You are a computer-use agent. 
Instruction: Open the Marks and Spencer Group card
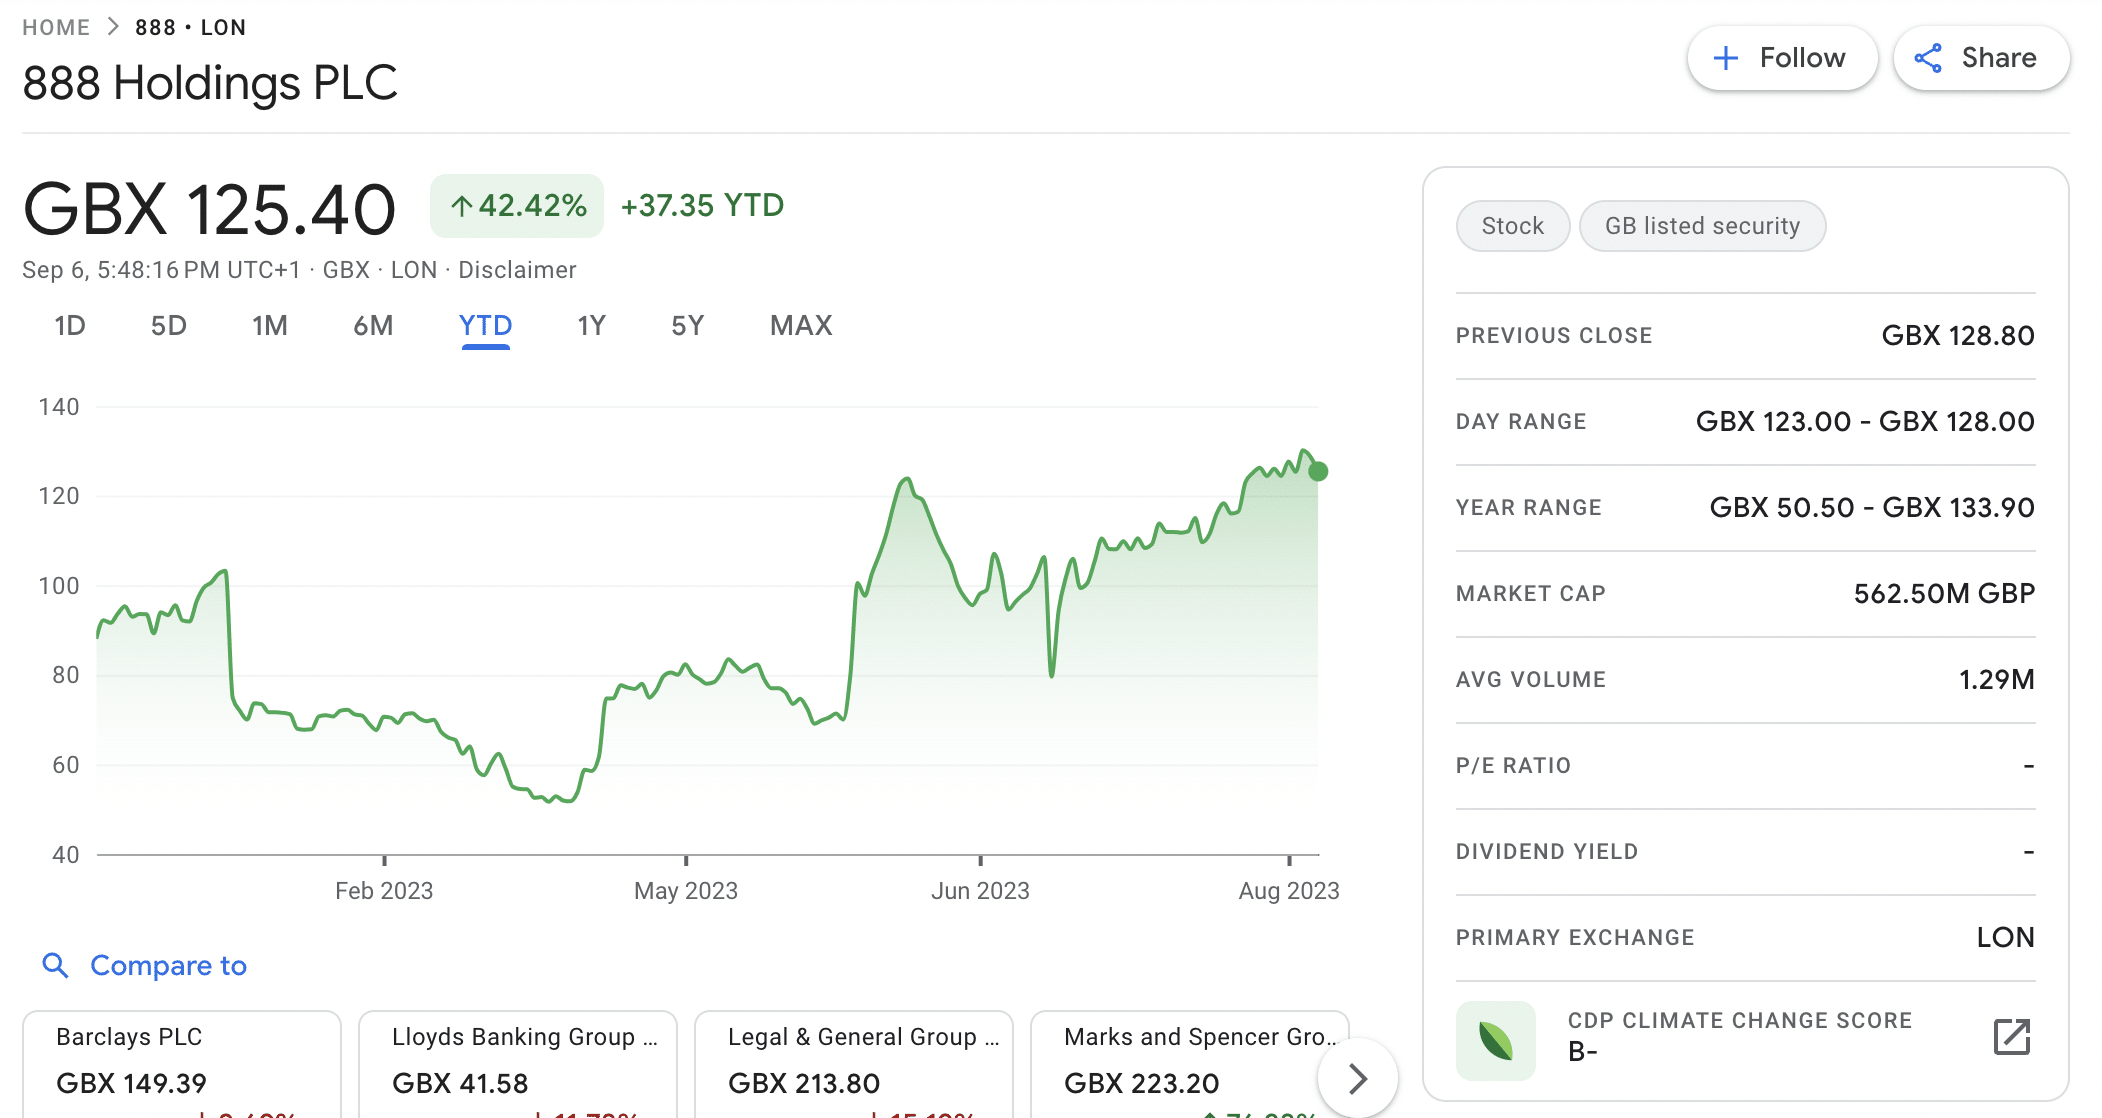point(1190,1064)
